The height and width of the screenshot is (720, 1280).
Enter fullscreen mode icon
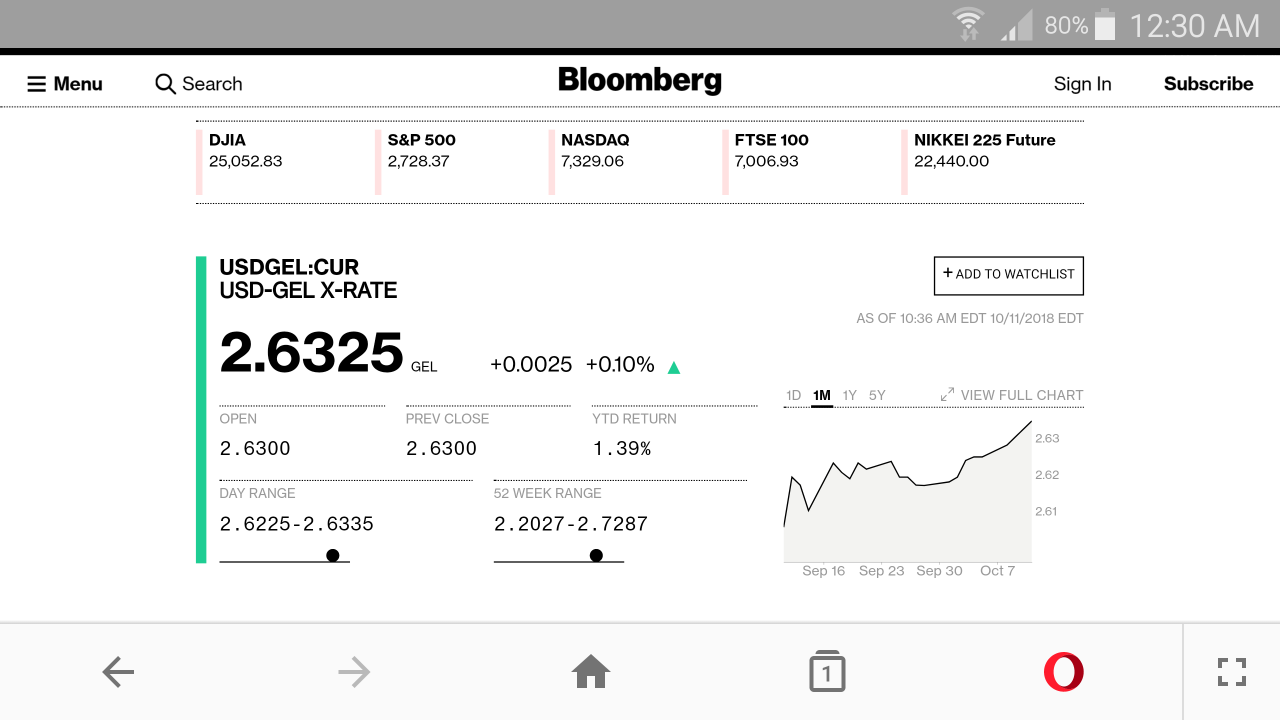1232,672
